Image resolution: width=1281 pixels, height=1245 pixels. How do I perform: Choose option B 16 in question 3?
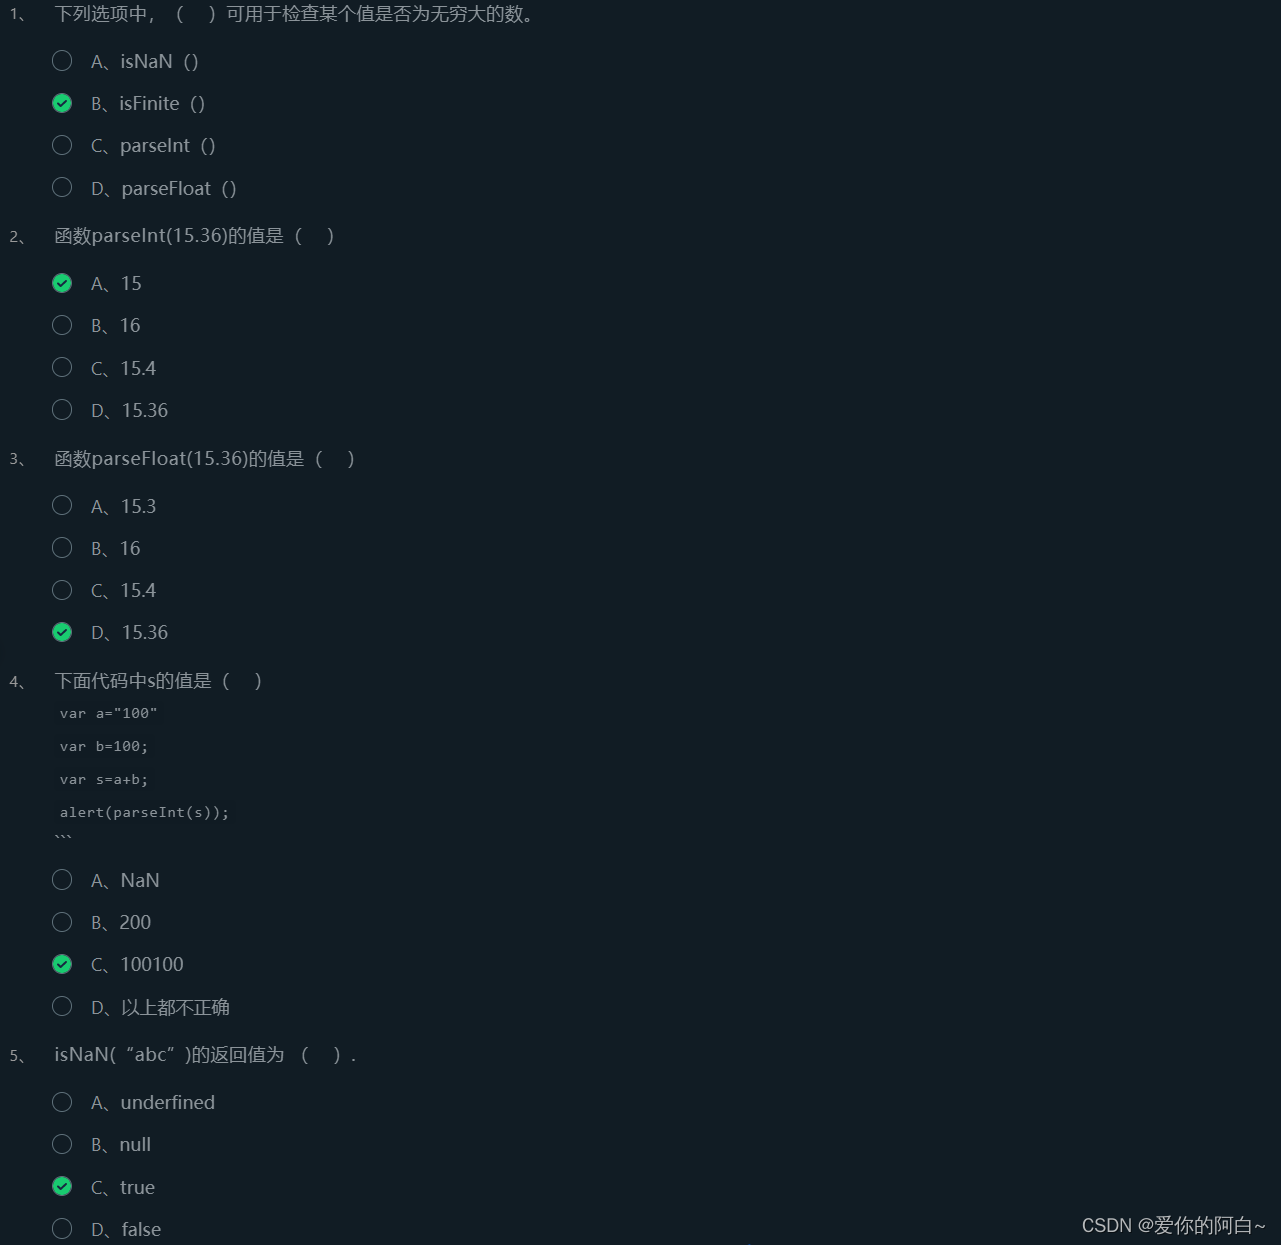click(x=62, y=547)
